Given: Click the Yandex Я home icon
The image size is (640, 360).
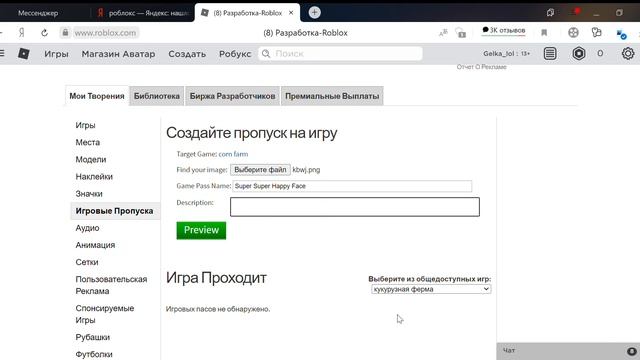Looking at the screenshot, I should [x=22, y=33].
